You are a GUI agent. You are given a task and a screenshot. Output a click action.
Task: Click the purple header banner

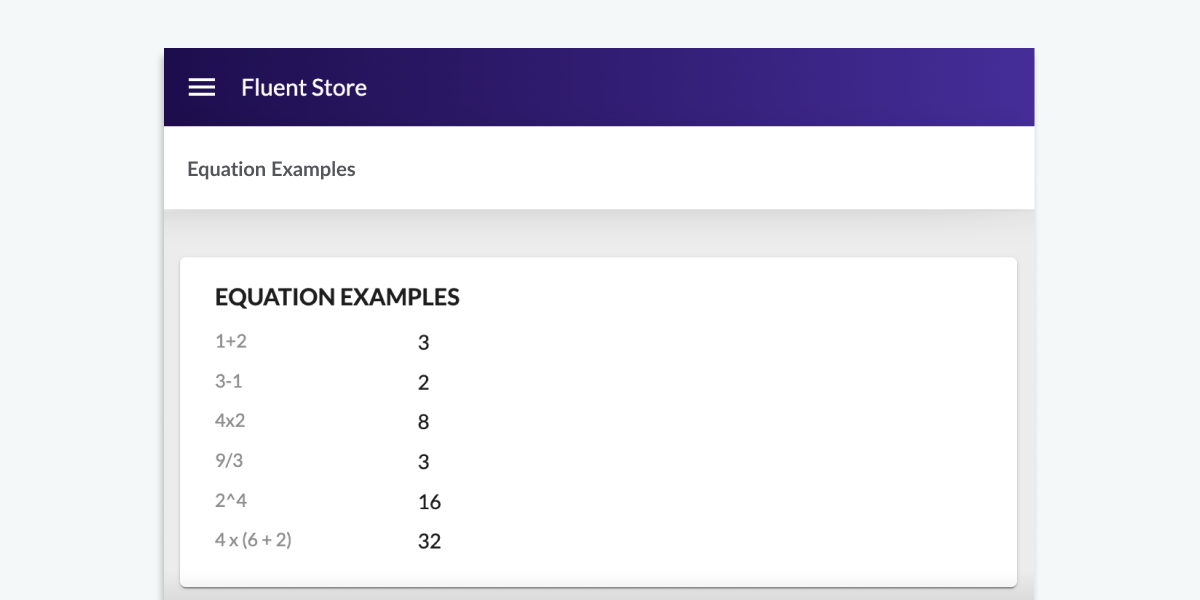(x=700, y=87)
